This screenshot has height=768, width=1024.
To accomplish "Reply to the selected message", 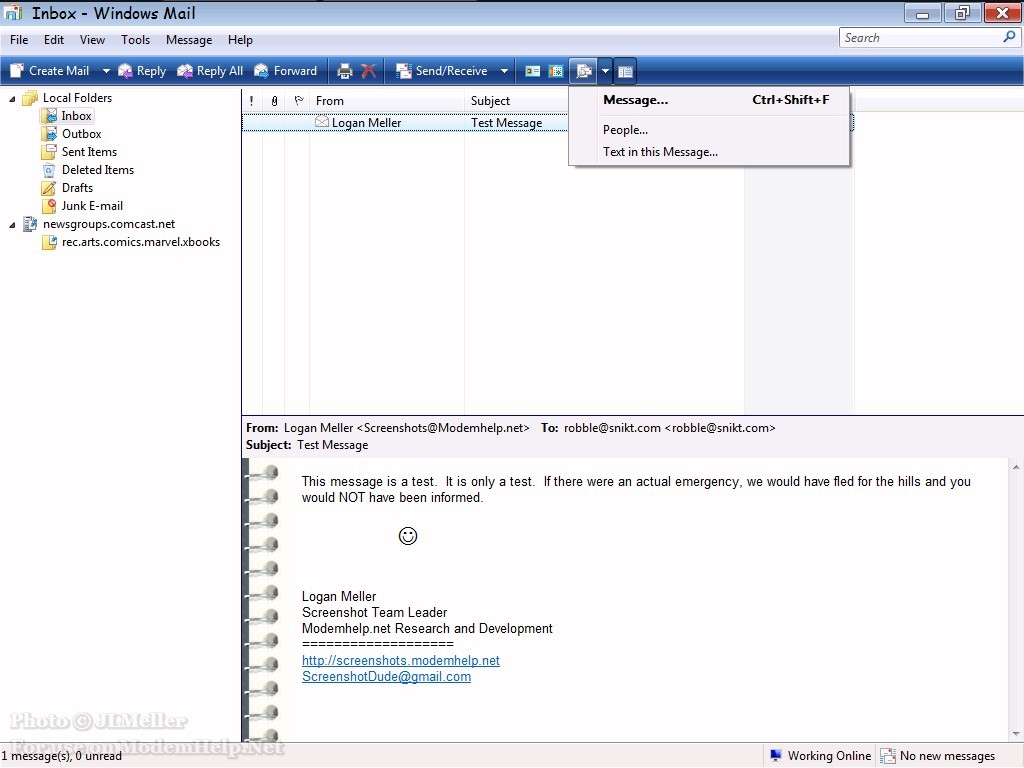I will point(142,71).
